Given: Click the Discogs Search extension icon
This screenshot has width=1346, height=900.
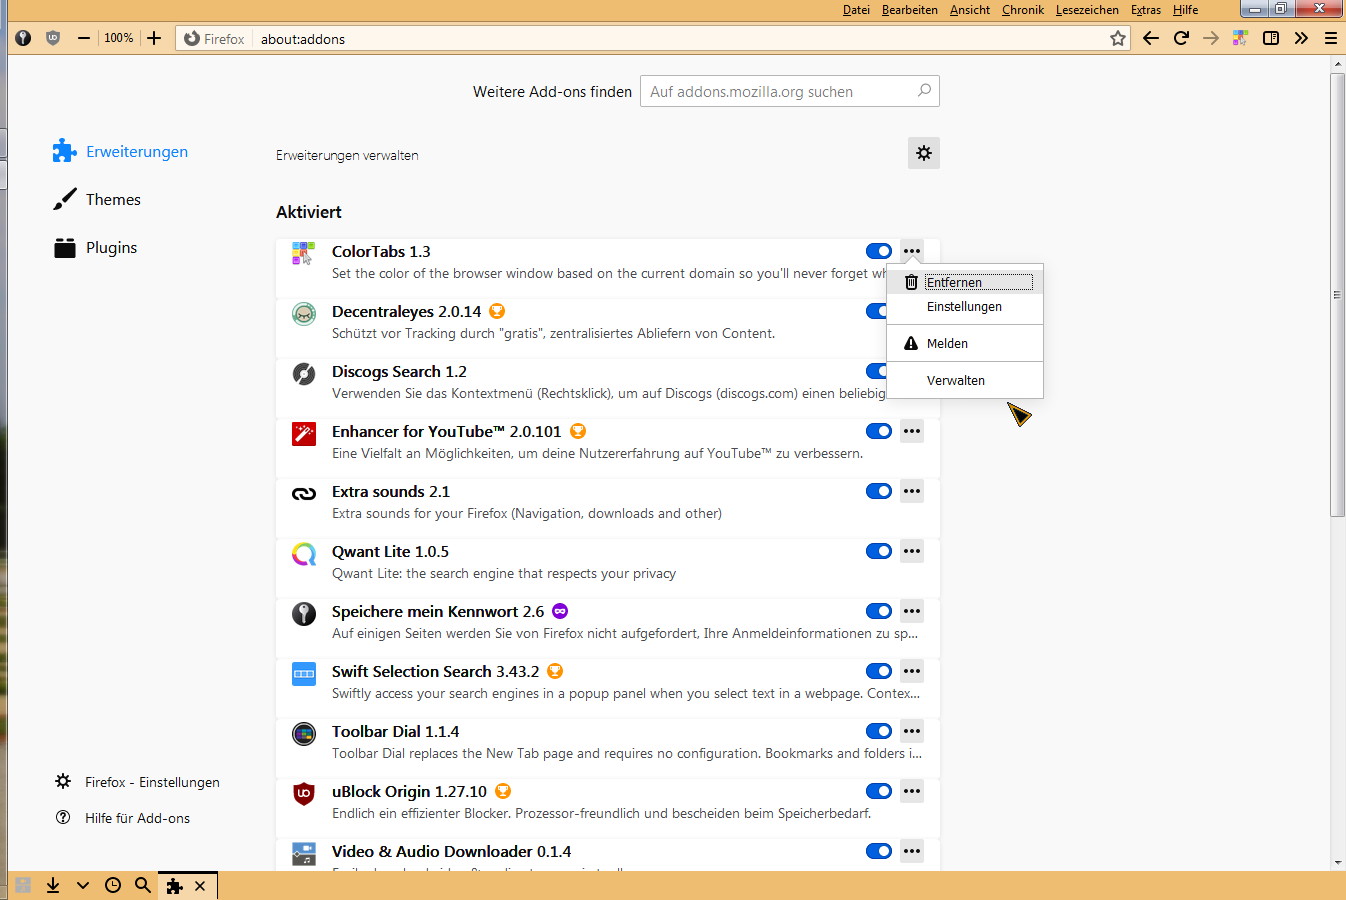Looking at the screenshot, I should point(304,374).
